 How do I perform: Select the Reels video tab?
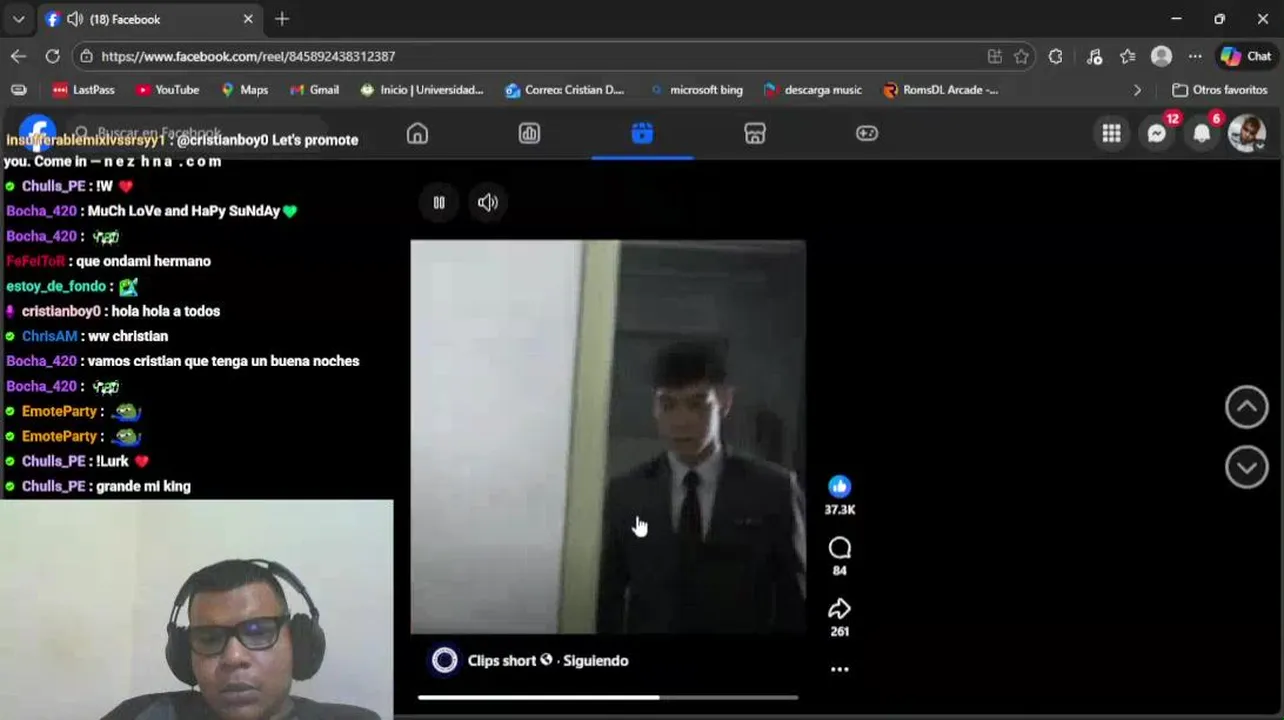(x=642, y=133)
